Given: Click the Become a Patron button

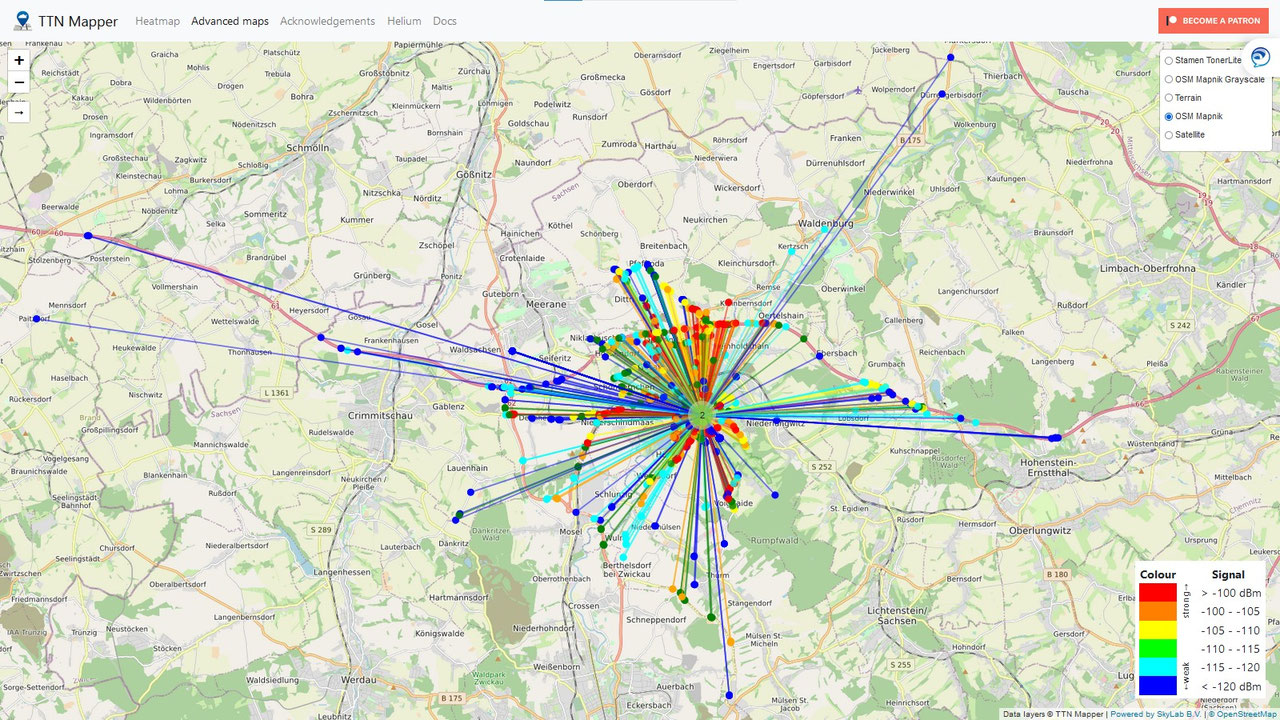Looking at the screenshot, I should click(1213, 21).
